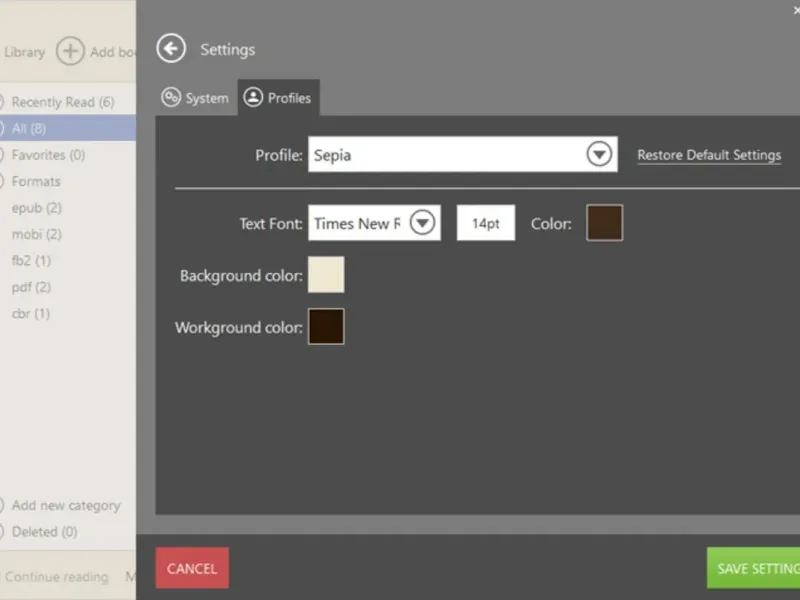Image resolution: width=800 pixels, height=600 pixels.
Task: Open Favorites (0) category
Action: 48,155
